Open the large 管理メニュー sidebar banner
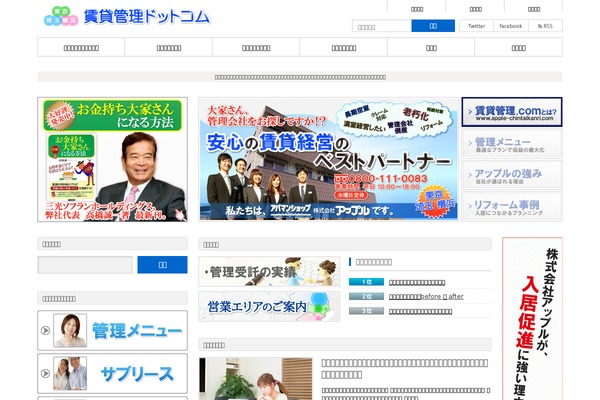The image size is (600, 400). pos(112,330)
